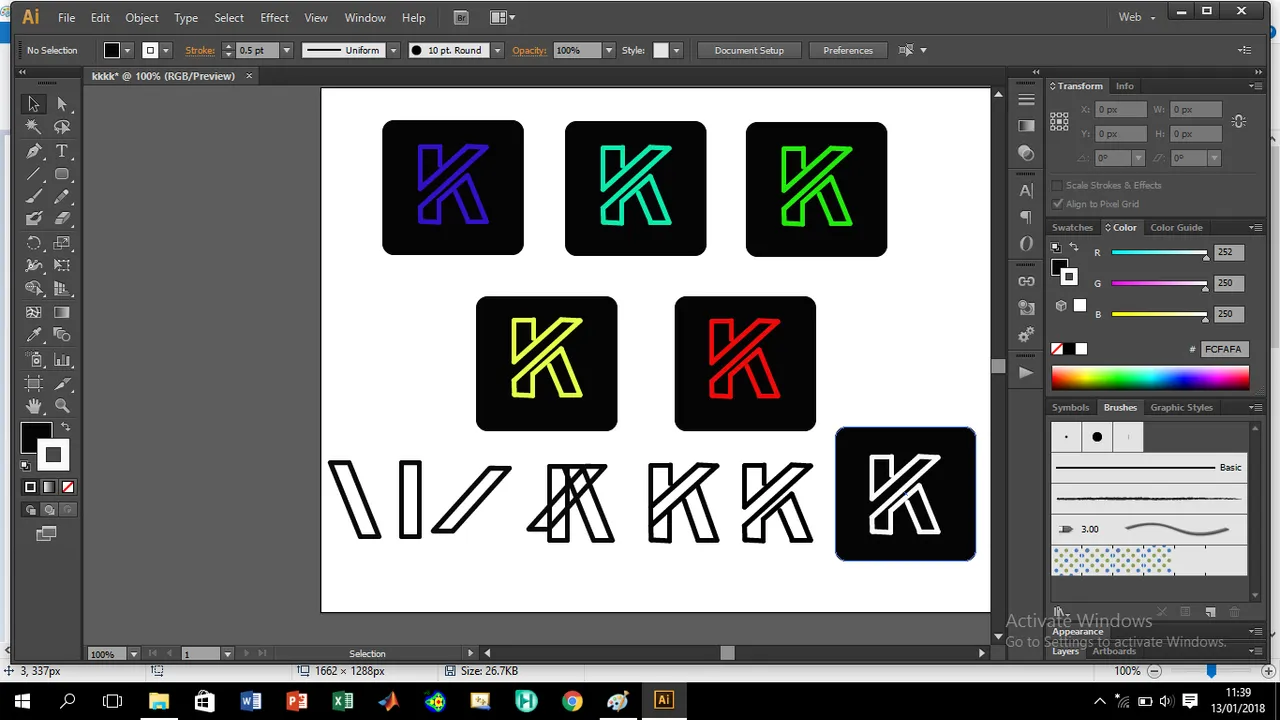1280x720 pixels.
Task: Click the RGB color spectrum bar
Action: 1150,378
